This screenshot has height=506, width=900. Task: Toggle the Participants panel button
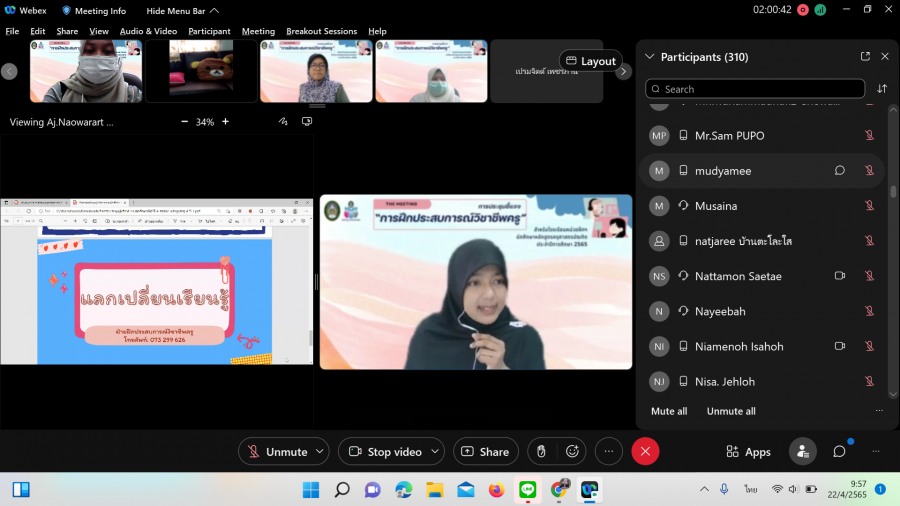(802, 452)
